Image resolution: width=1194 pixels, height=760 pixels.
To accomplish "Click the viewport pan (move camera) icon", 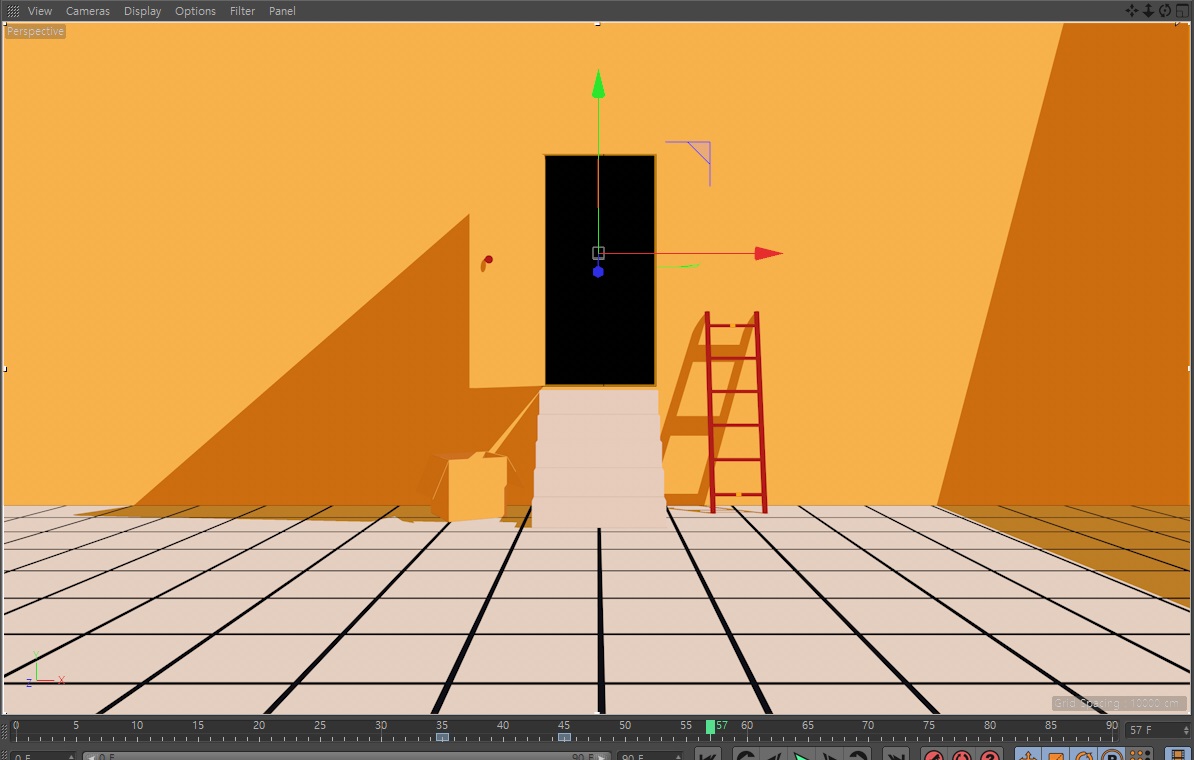I will pos(1132,10).
